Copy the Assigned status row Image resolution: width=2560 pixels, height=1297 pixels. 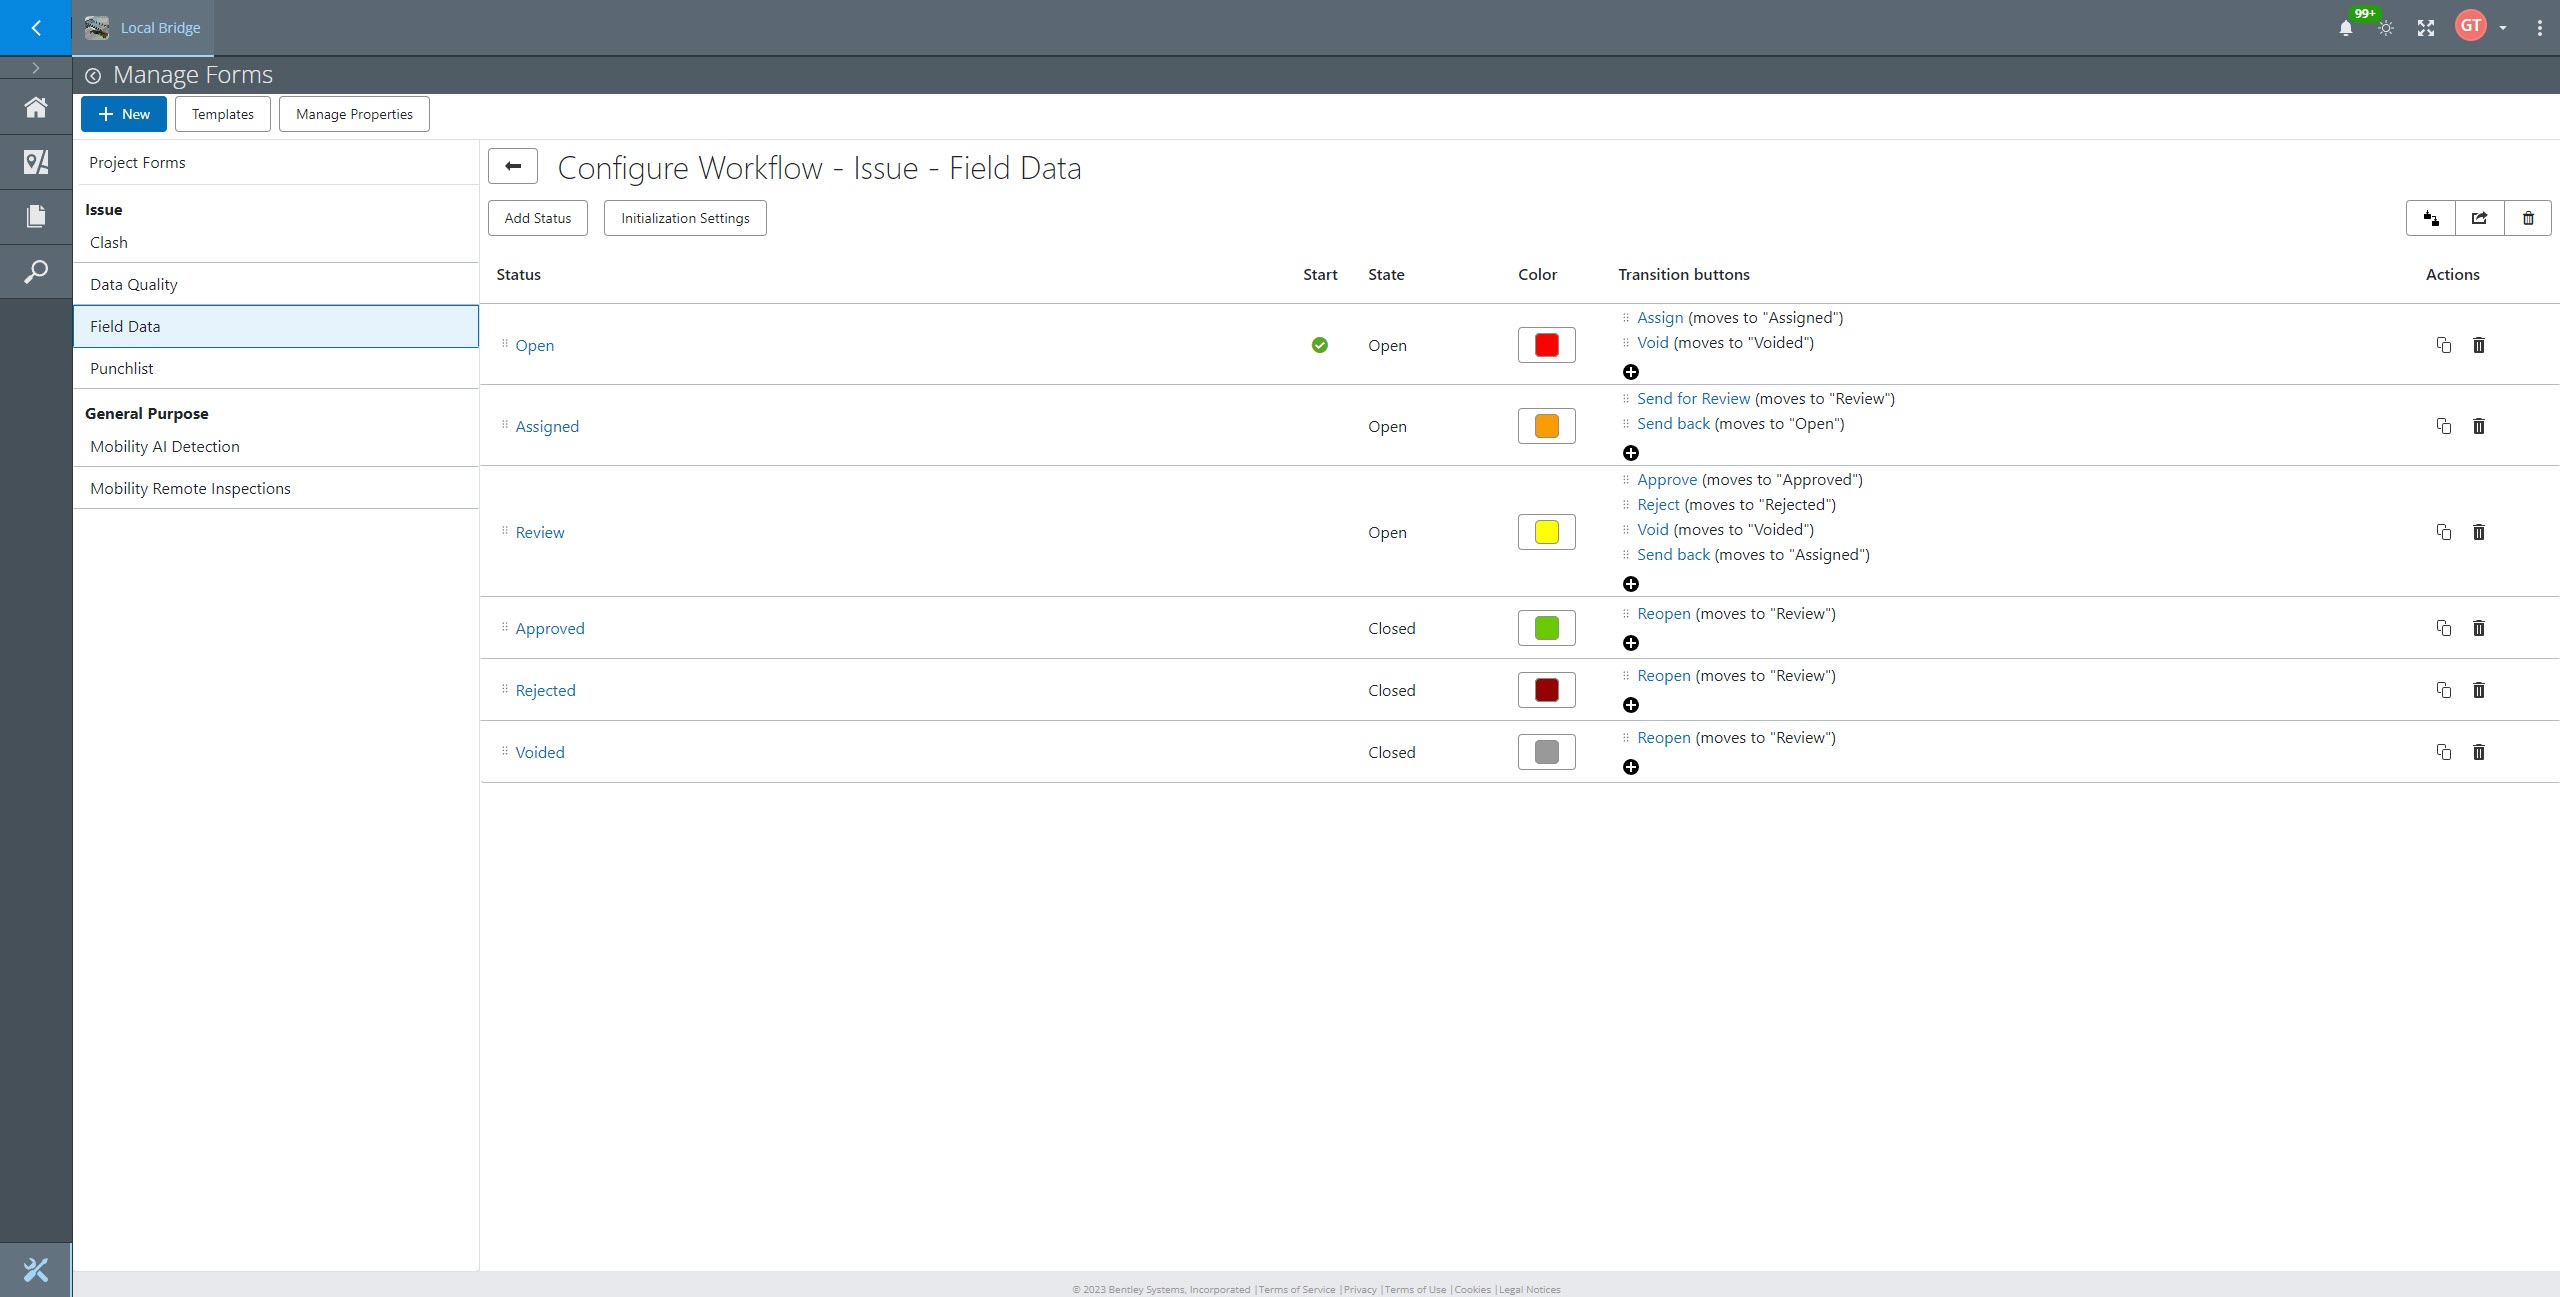pos(2443,426)
